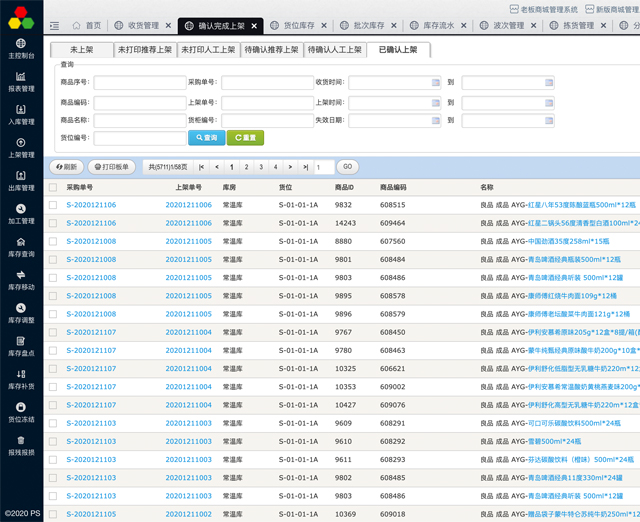
Task: Go to 入库管理 in sidebar
Action: [21, 115]
